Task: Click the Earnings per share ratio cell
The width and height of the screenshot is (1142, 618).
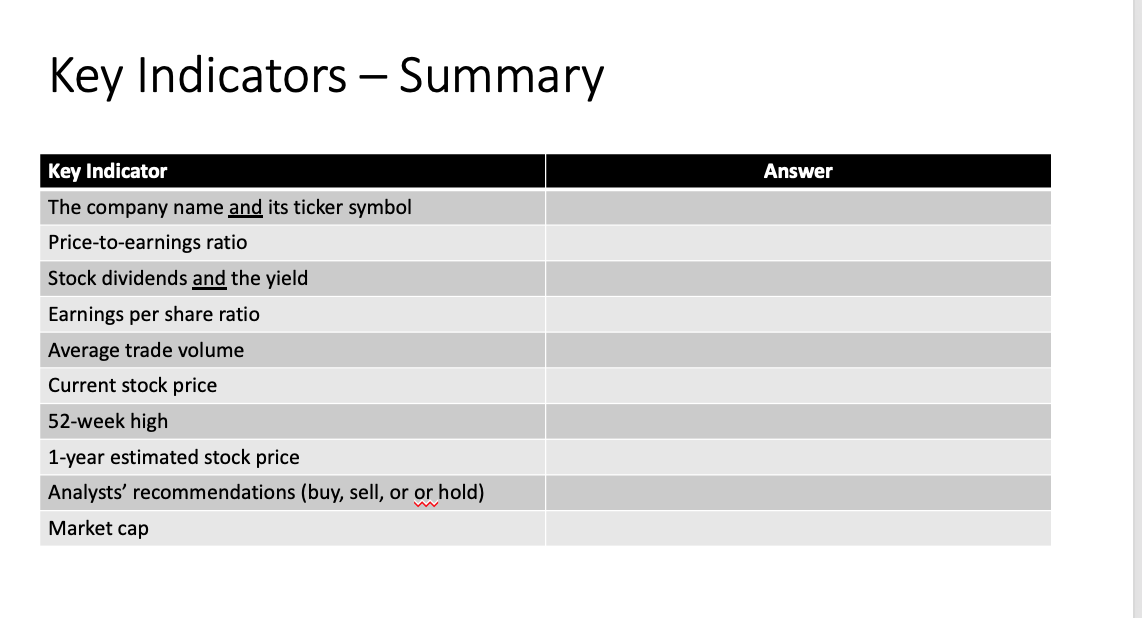Action: pyautogui.click(x=293, y=314)
